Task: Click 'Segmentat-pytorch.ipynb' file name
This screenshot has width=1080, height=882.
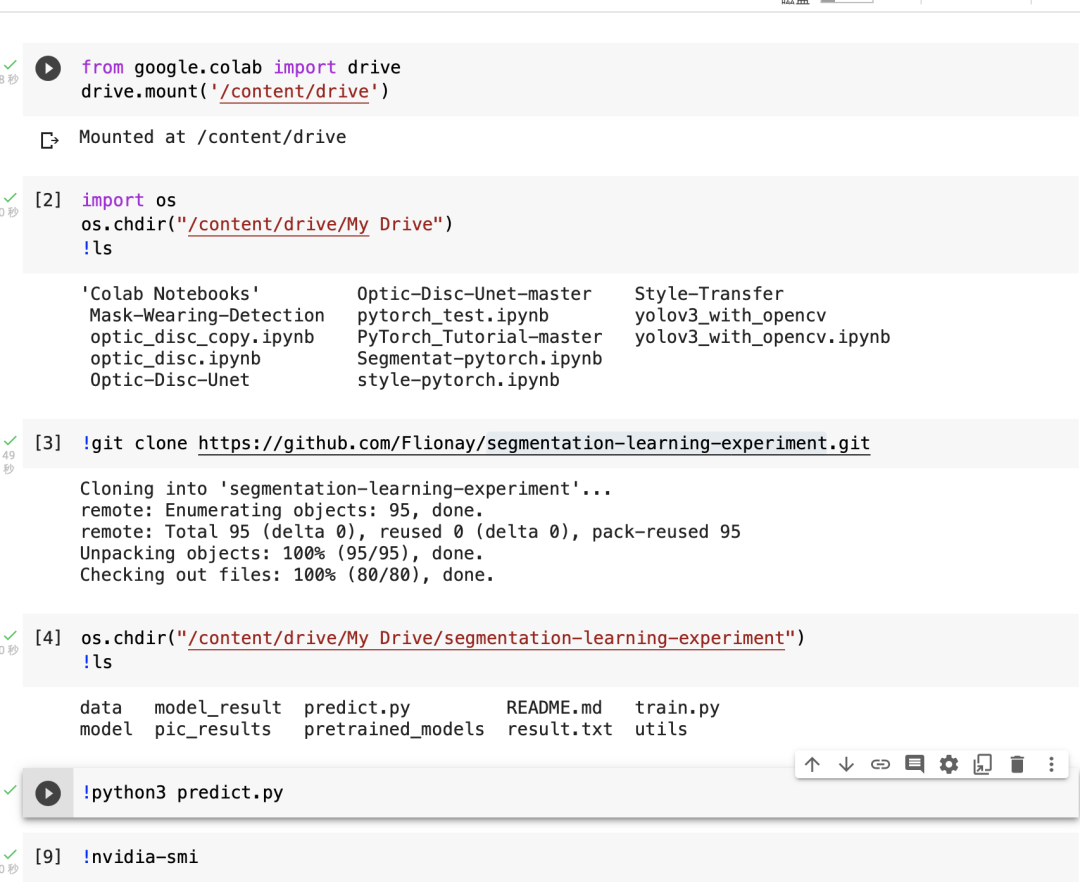Action: point(479,359)
